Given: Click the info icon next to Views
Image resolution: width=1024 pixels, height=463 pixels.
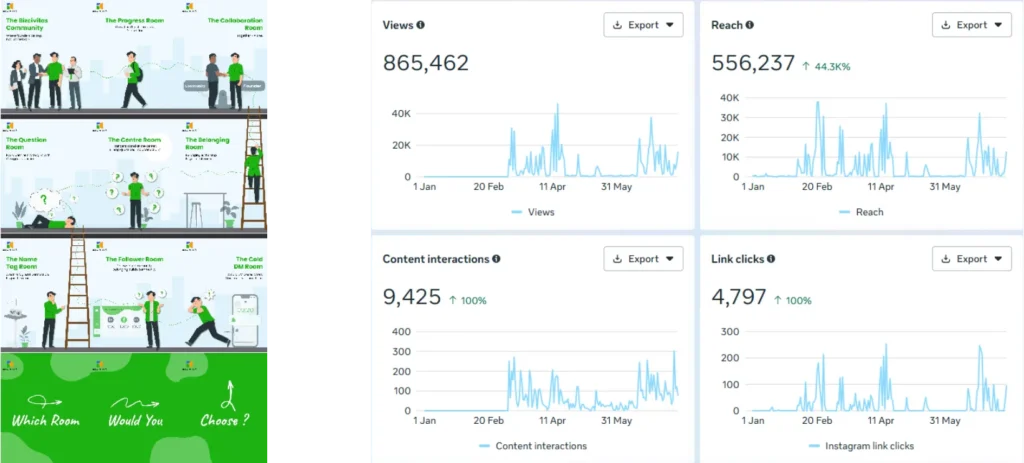Looking at the screenshot, I should pyautogui.click(x=420, y=25).
